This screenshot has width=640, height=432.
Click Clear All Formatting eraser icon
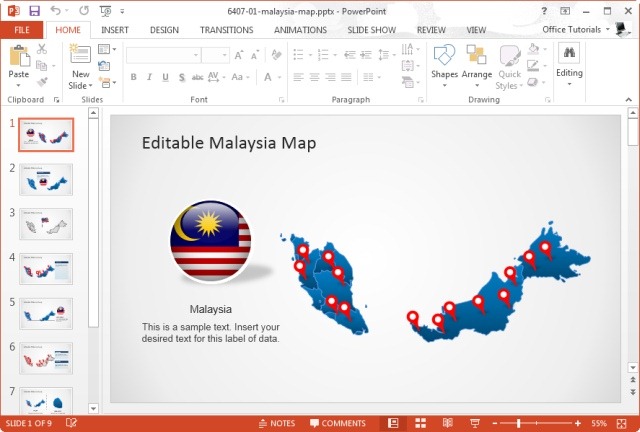point(276,55)
